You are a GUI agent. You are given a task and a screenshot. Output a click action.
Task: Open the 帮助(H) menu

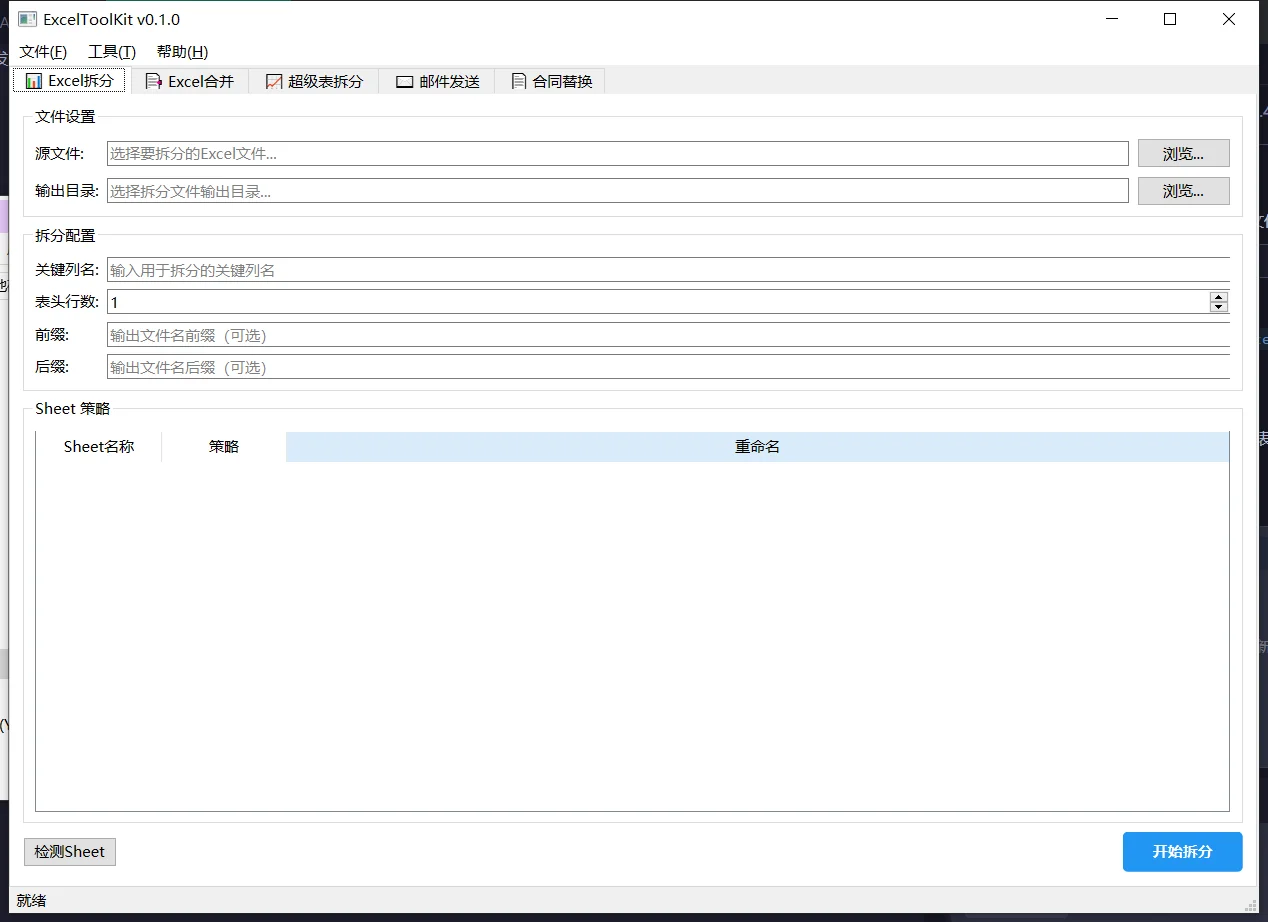[182, 52]
